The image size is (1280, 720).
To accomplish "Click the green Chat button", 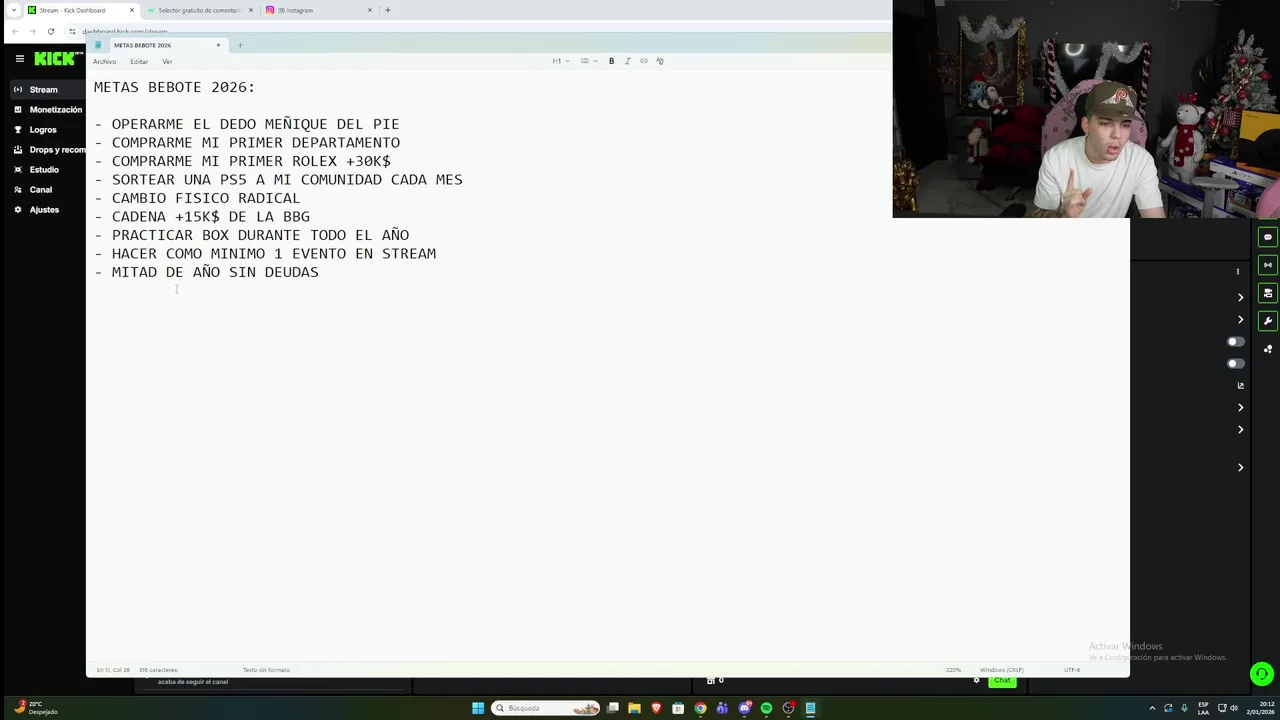I will (1002, 681).
